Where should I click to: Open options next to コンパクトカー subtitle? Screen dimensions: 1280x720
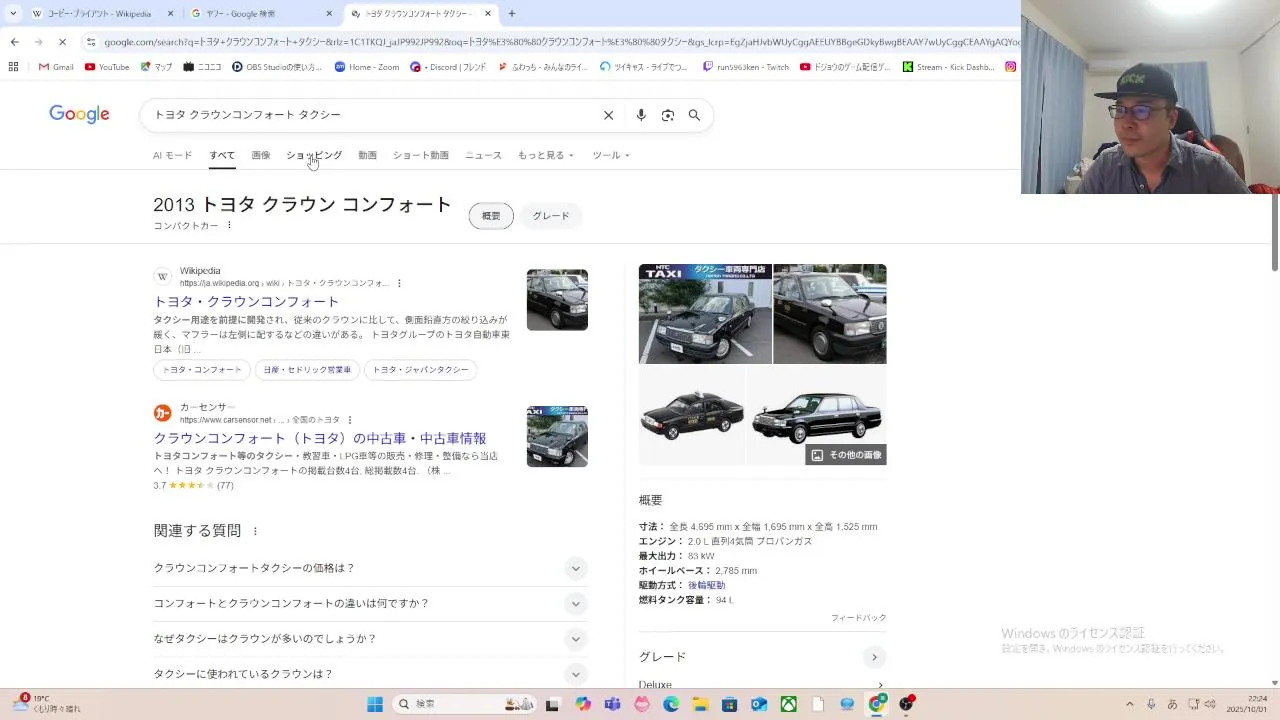click(229, 225)
